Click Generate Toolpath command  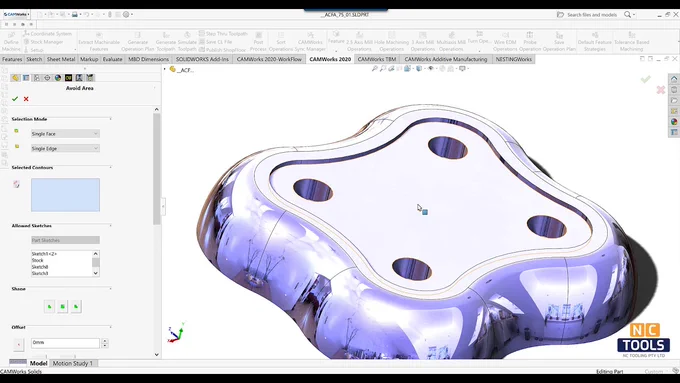(166, 42)
